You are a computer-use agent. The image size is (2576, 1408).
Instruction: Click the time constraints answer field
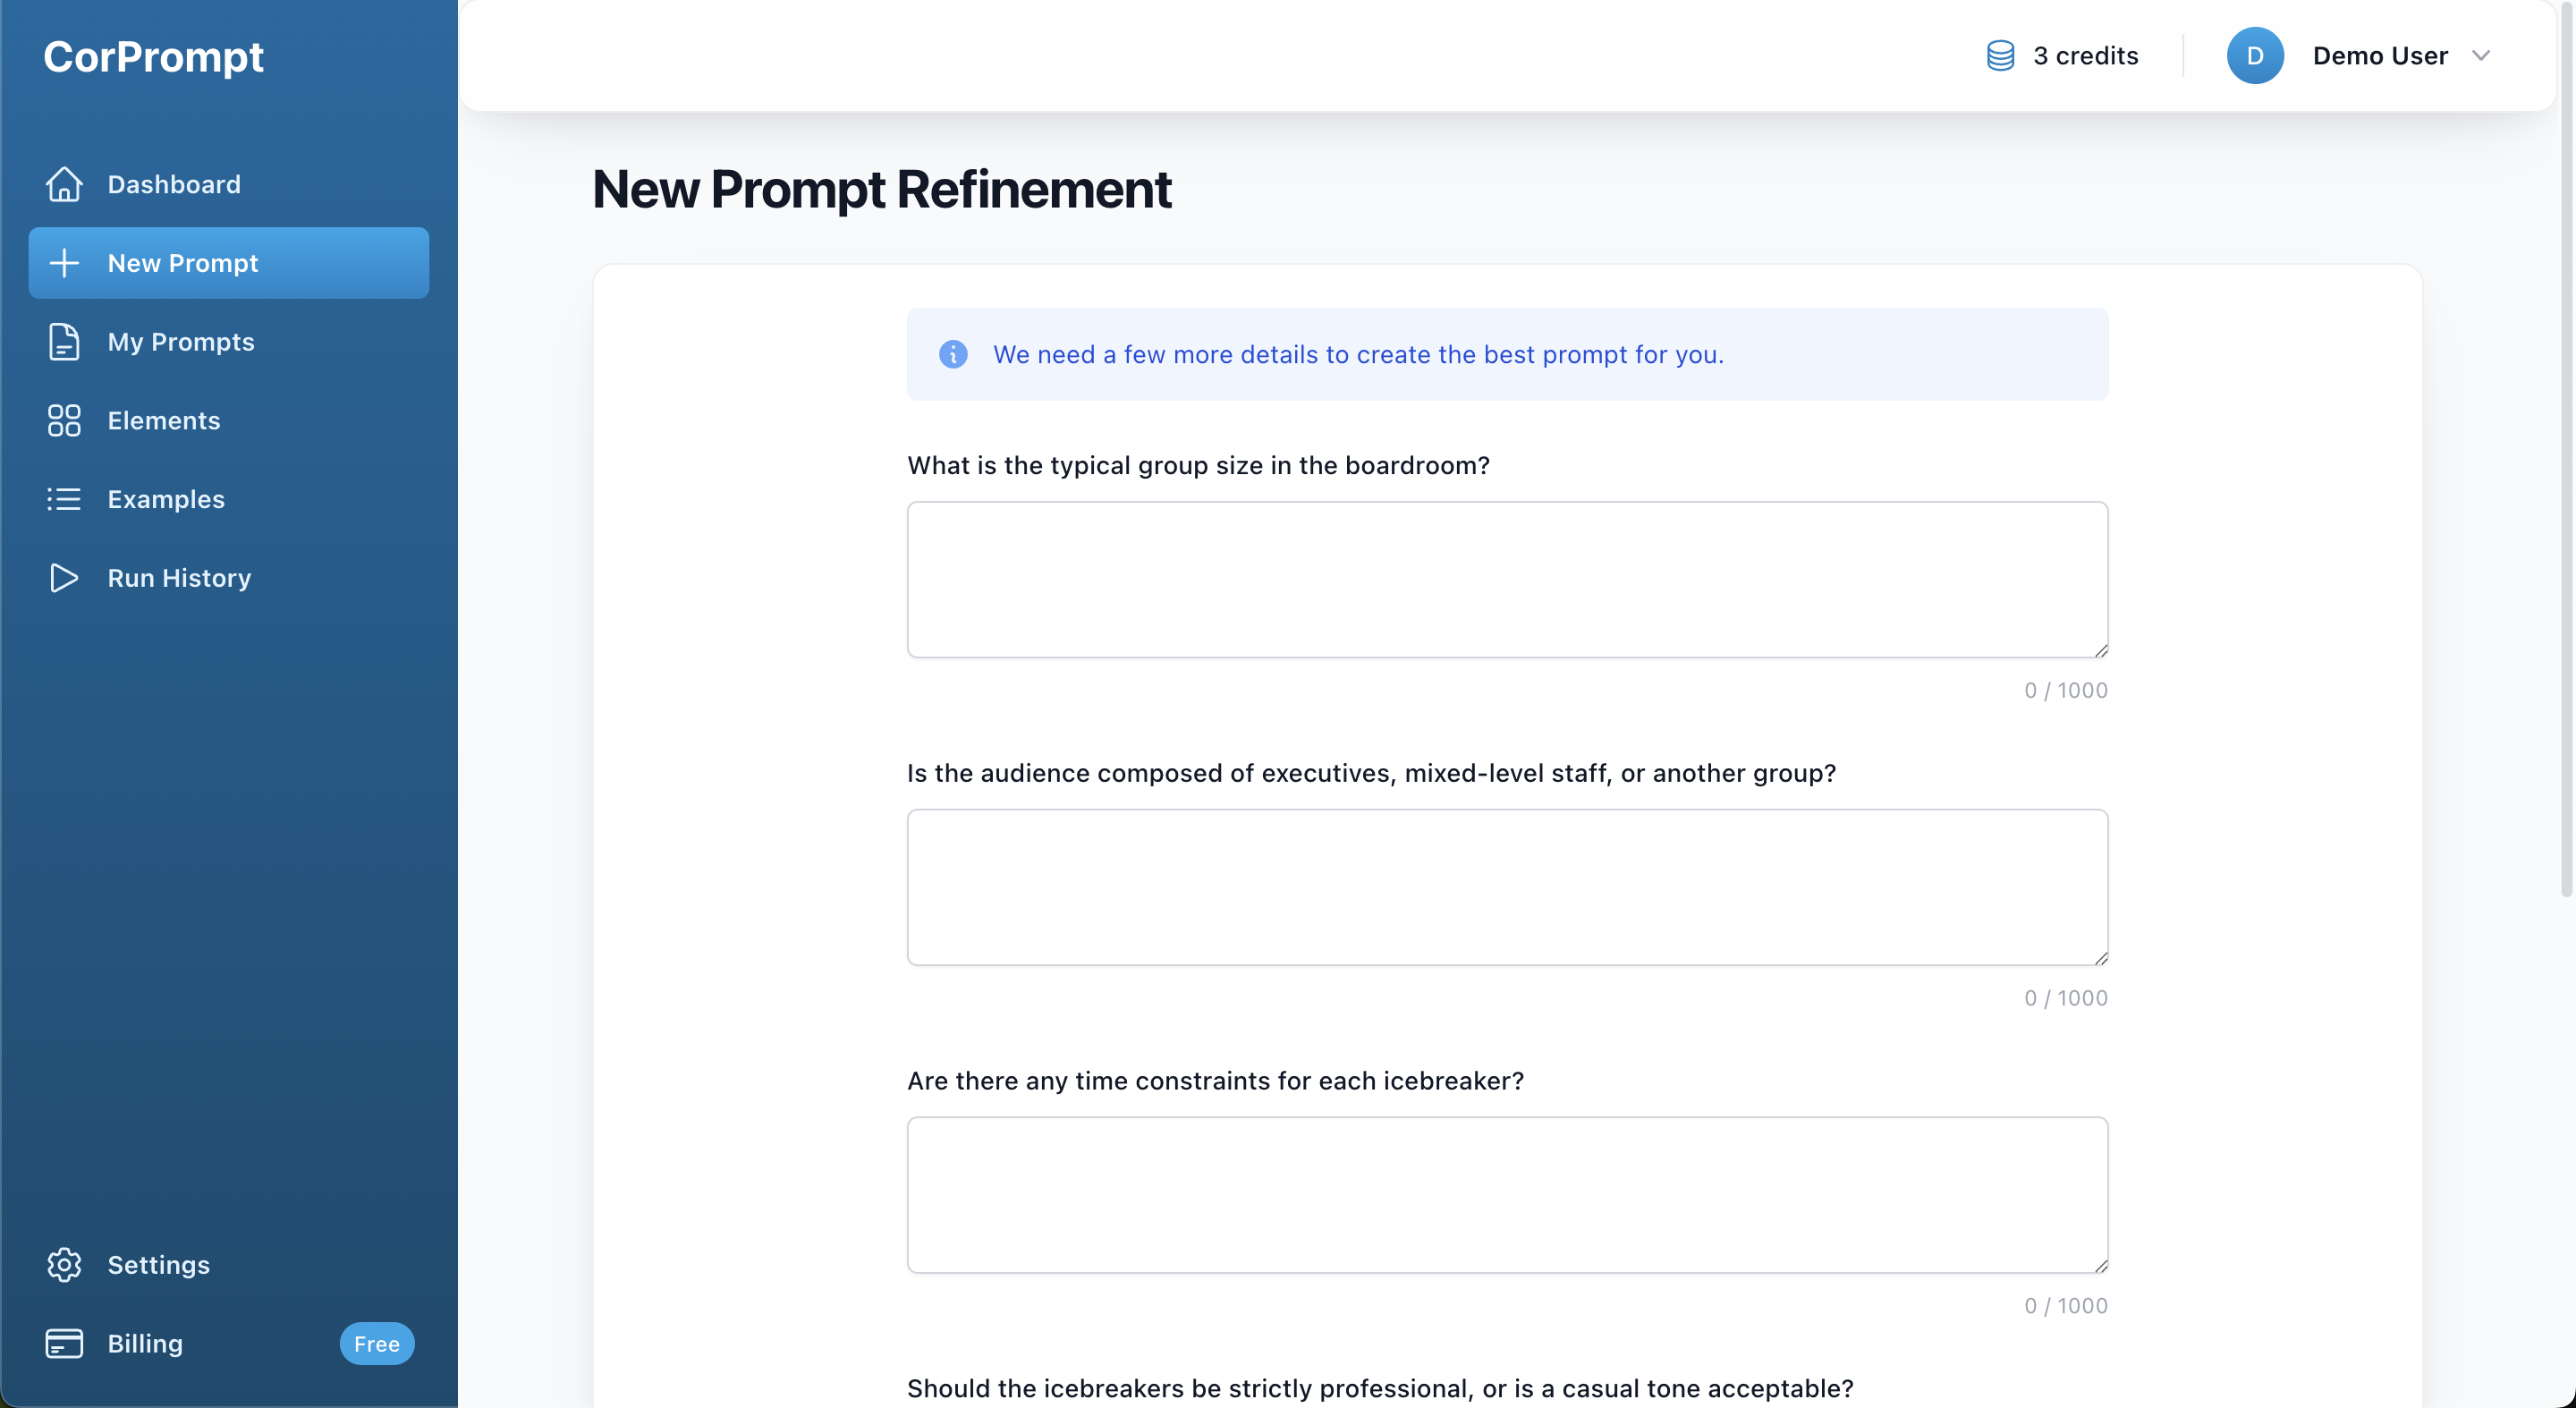click(1507, 1195)
